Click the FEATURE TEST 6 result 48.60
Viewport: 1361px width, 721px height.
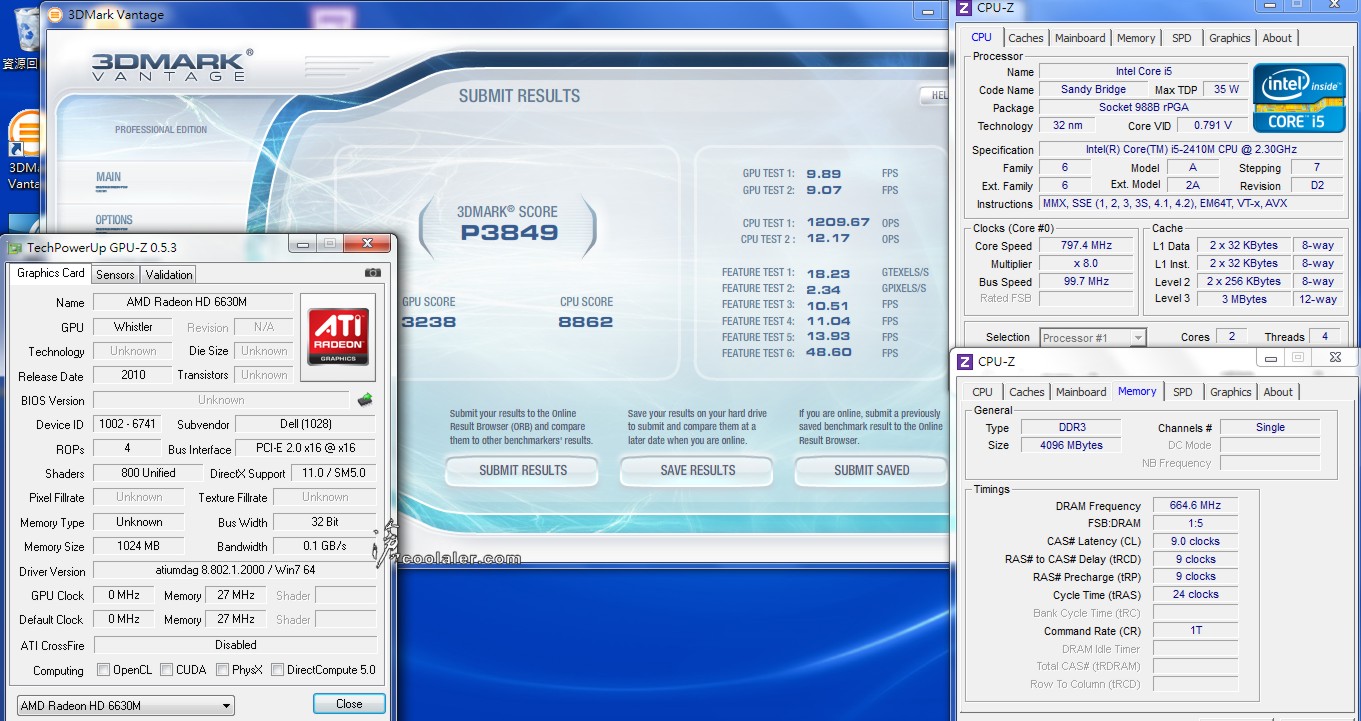tap(829, 353)
